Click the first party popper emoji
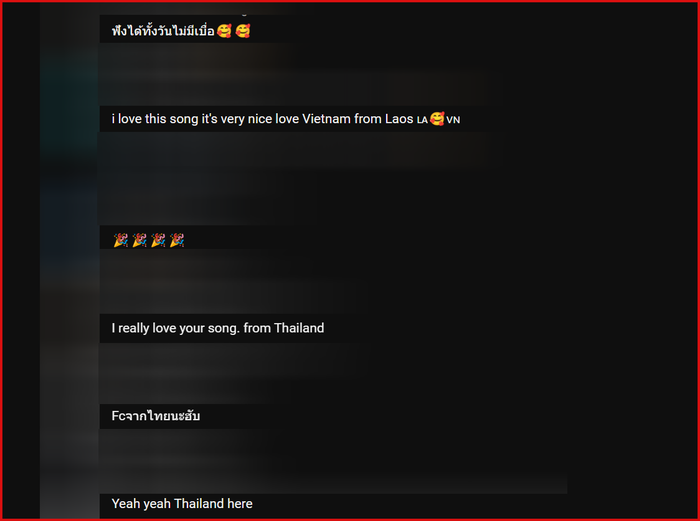This screenshot has height=521, width=700. coord(121,240)
